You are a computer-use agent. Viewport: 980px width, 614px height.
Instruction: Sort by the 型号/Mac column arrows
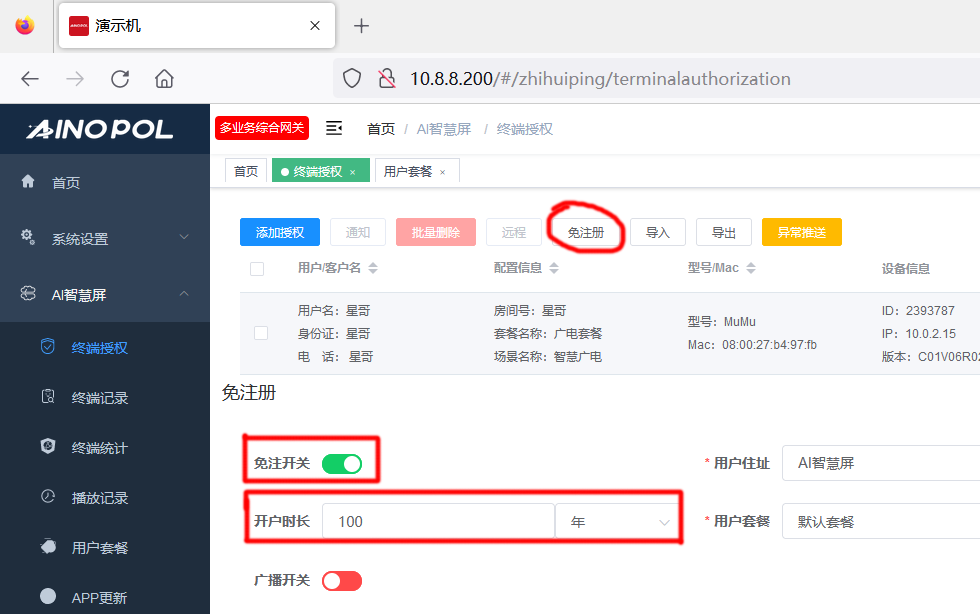(x=751, y=269)
